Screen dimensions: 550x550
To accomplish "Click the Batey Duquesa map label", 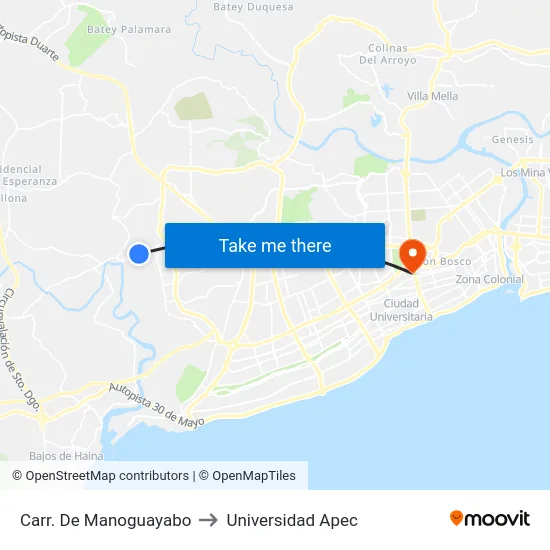I will coord(253,7).
